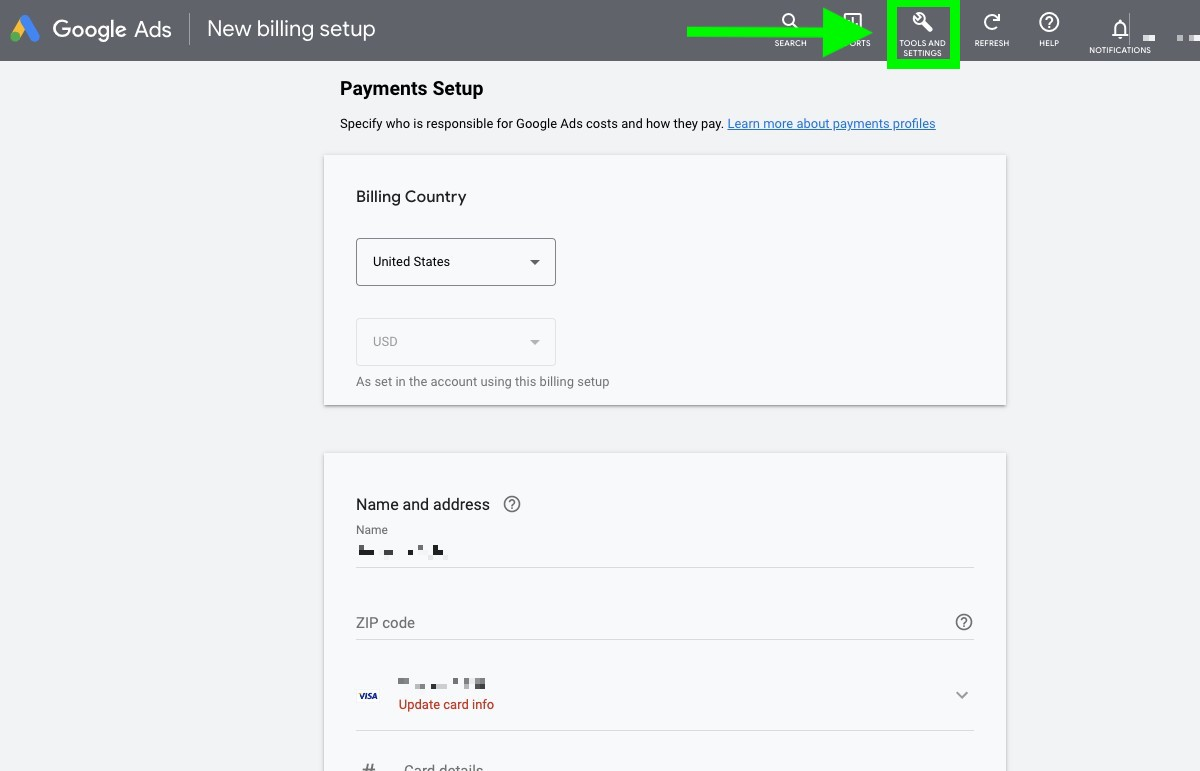Screen dimensions: 1200x771
Task: Click the Refresh icon
Action: point(991,23)
